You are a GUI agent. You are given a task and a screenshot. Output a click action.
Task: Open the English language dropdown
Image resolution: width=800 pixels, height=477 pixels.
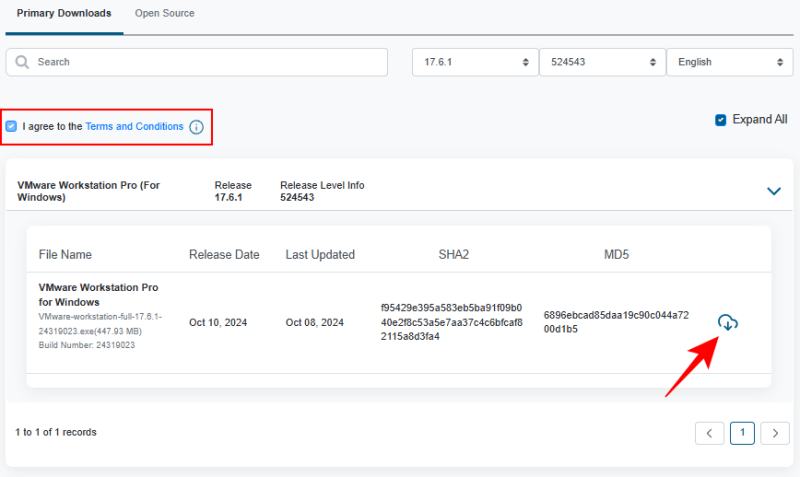point(729,62)
